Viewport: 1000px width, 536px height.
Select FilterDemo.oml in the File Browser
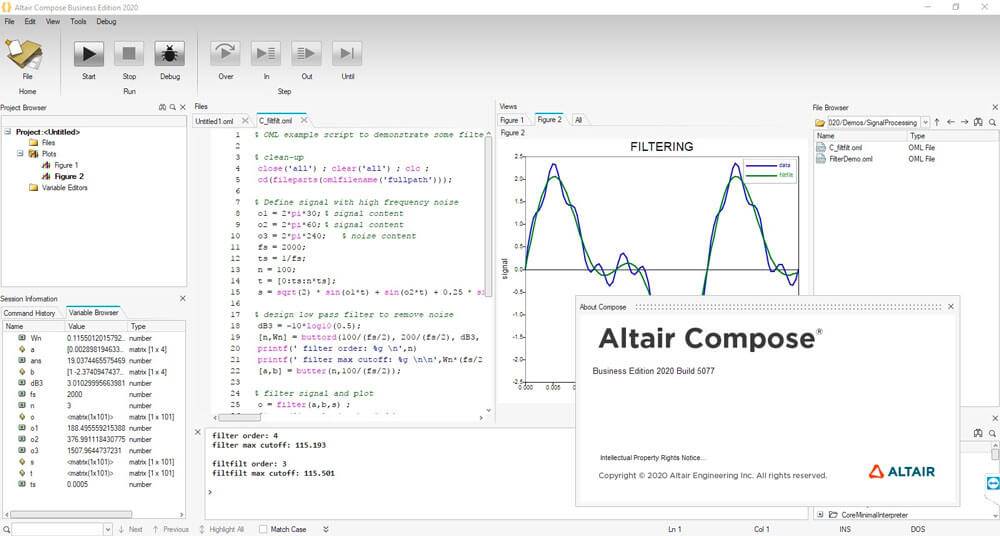click(x=850, y=159)
